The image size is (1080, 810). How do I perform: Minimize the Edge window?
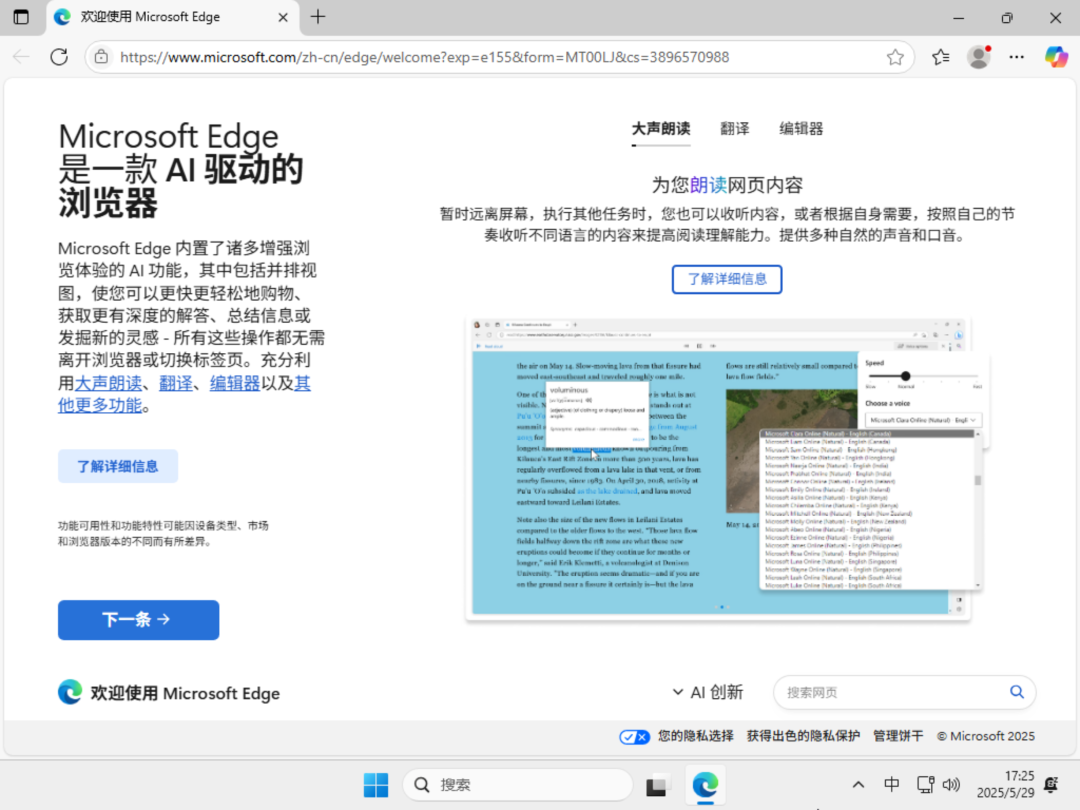point(958,18)
